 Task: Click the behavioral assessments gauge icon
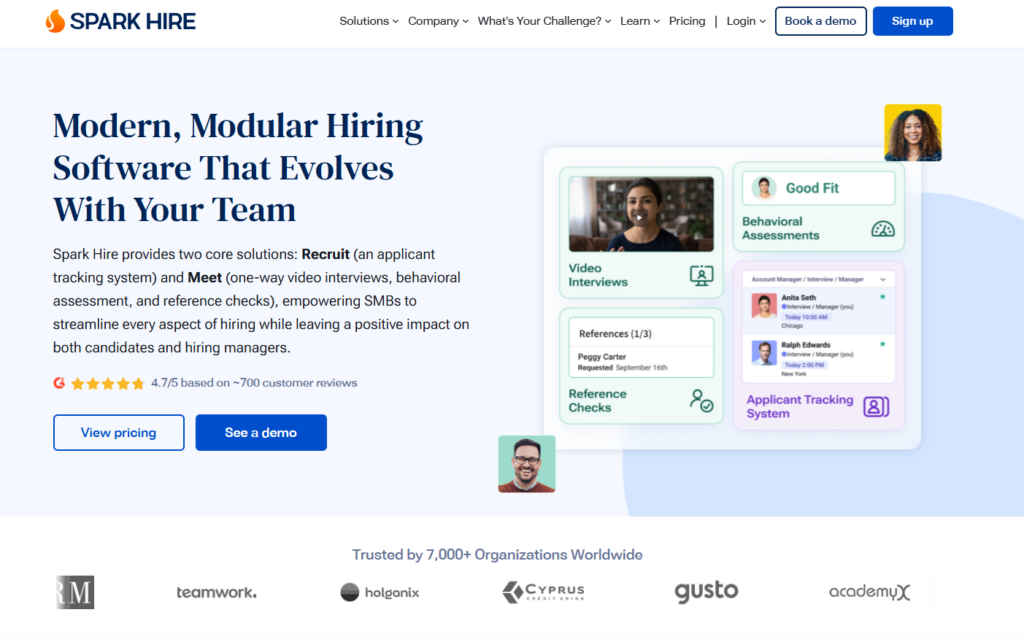882,229
